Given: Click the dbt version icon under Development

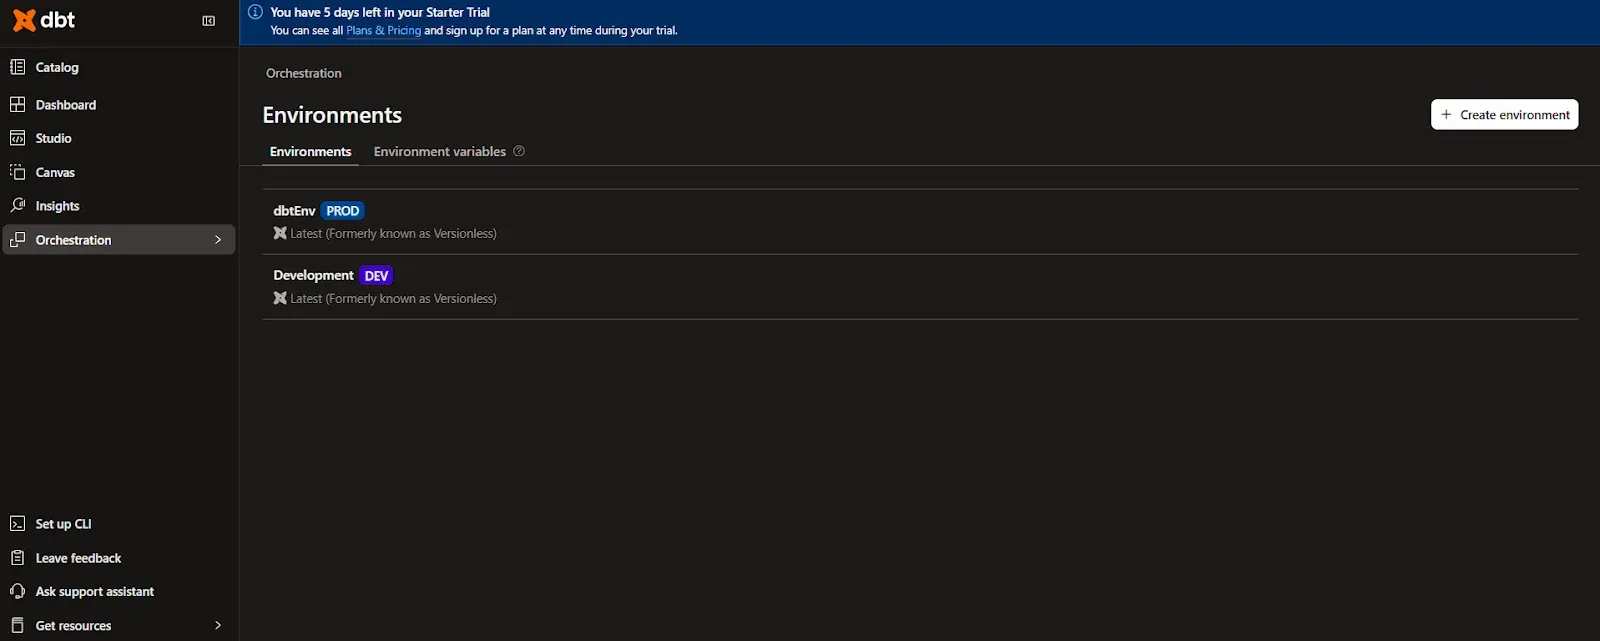Looking at the screenshot, I should tap(280, 298).
